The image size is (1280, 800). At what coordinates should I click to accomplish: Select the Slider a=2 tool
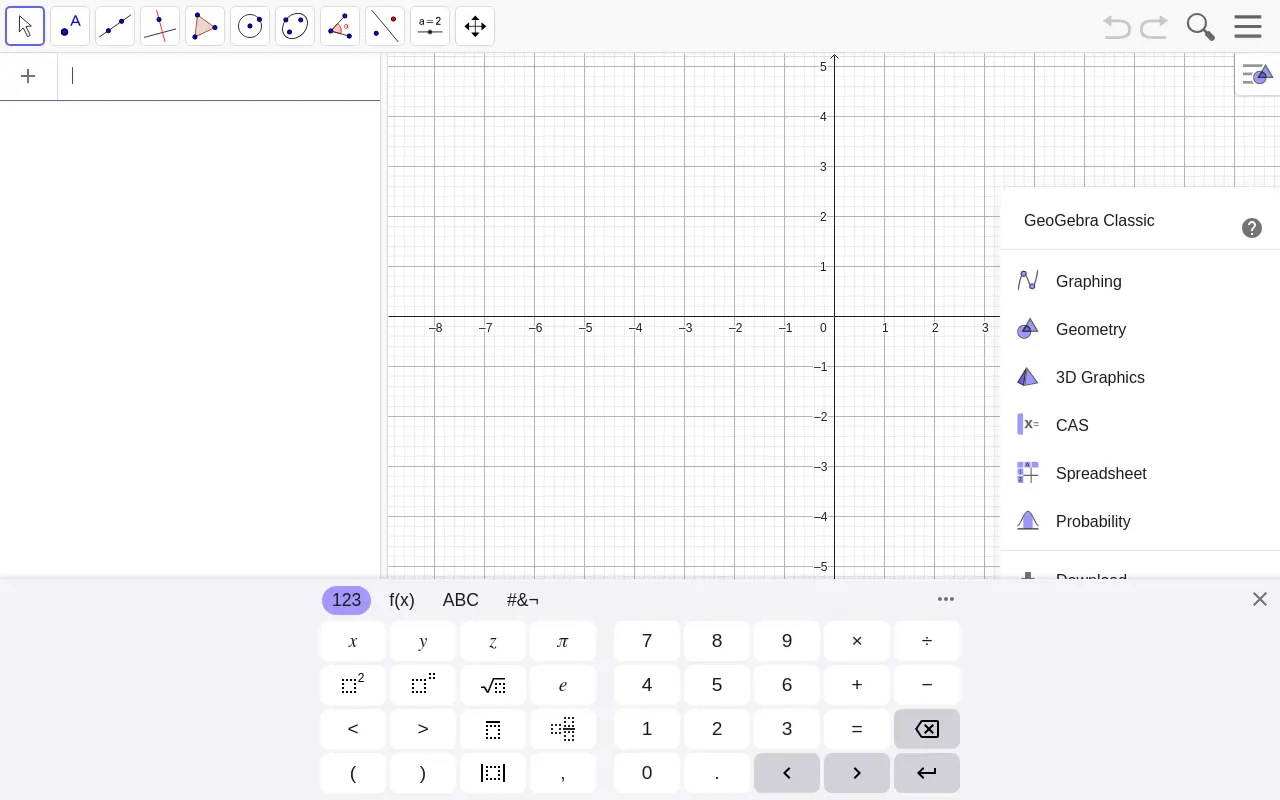[x=430, y=26]
